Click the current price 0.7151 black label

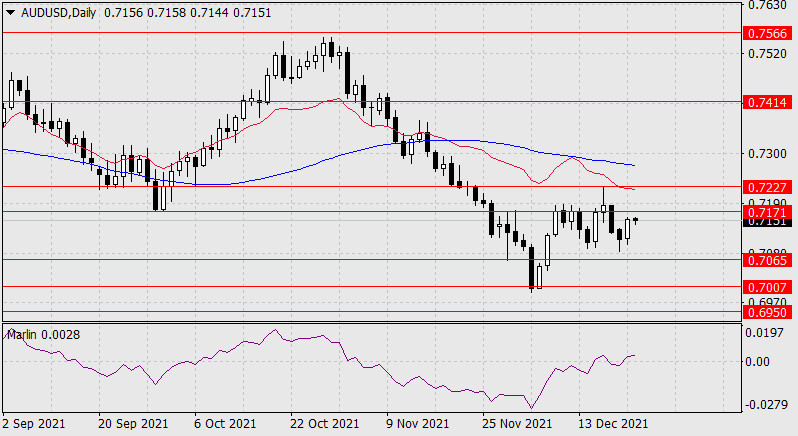click(767, 222)
